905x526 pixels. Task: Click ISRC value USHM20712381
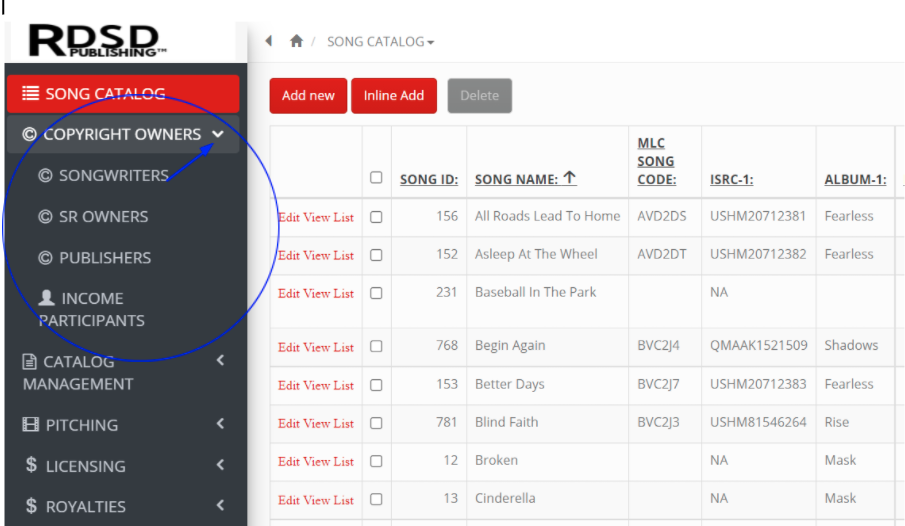[x=758, y=217]
